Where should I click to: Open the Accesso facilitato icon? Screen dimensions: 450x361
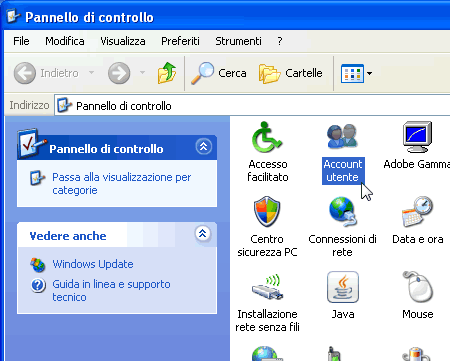coord(267,137)
